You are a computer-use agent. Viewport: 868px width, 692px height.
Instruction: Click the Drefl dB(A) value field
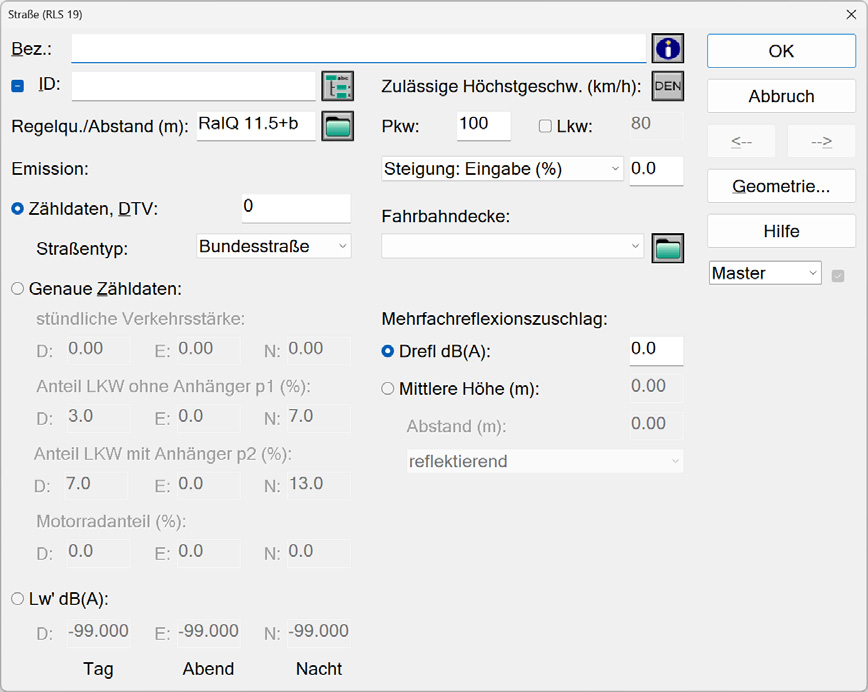pos(657,351)
